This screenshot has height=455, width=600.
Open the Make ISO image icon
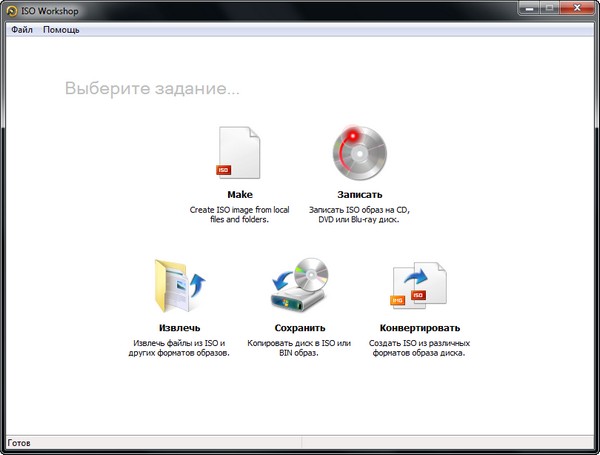pos(239,153)
